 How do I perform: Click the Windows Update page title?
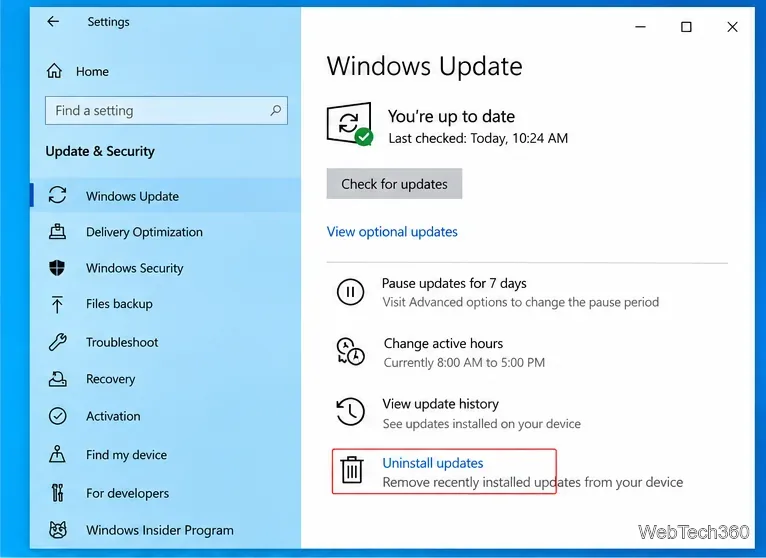(x=424, y=66)
